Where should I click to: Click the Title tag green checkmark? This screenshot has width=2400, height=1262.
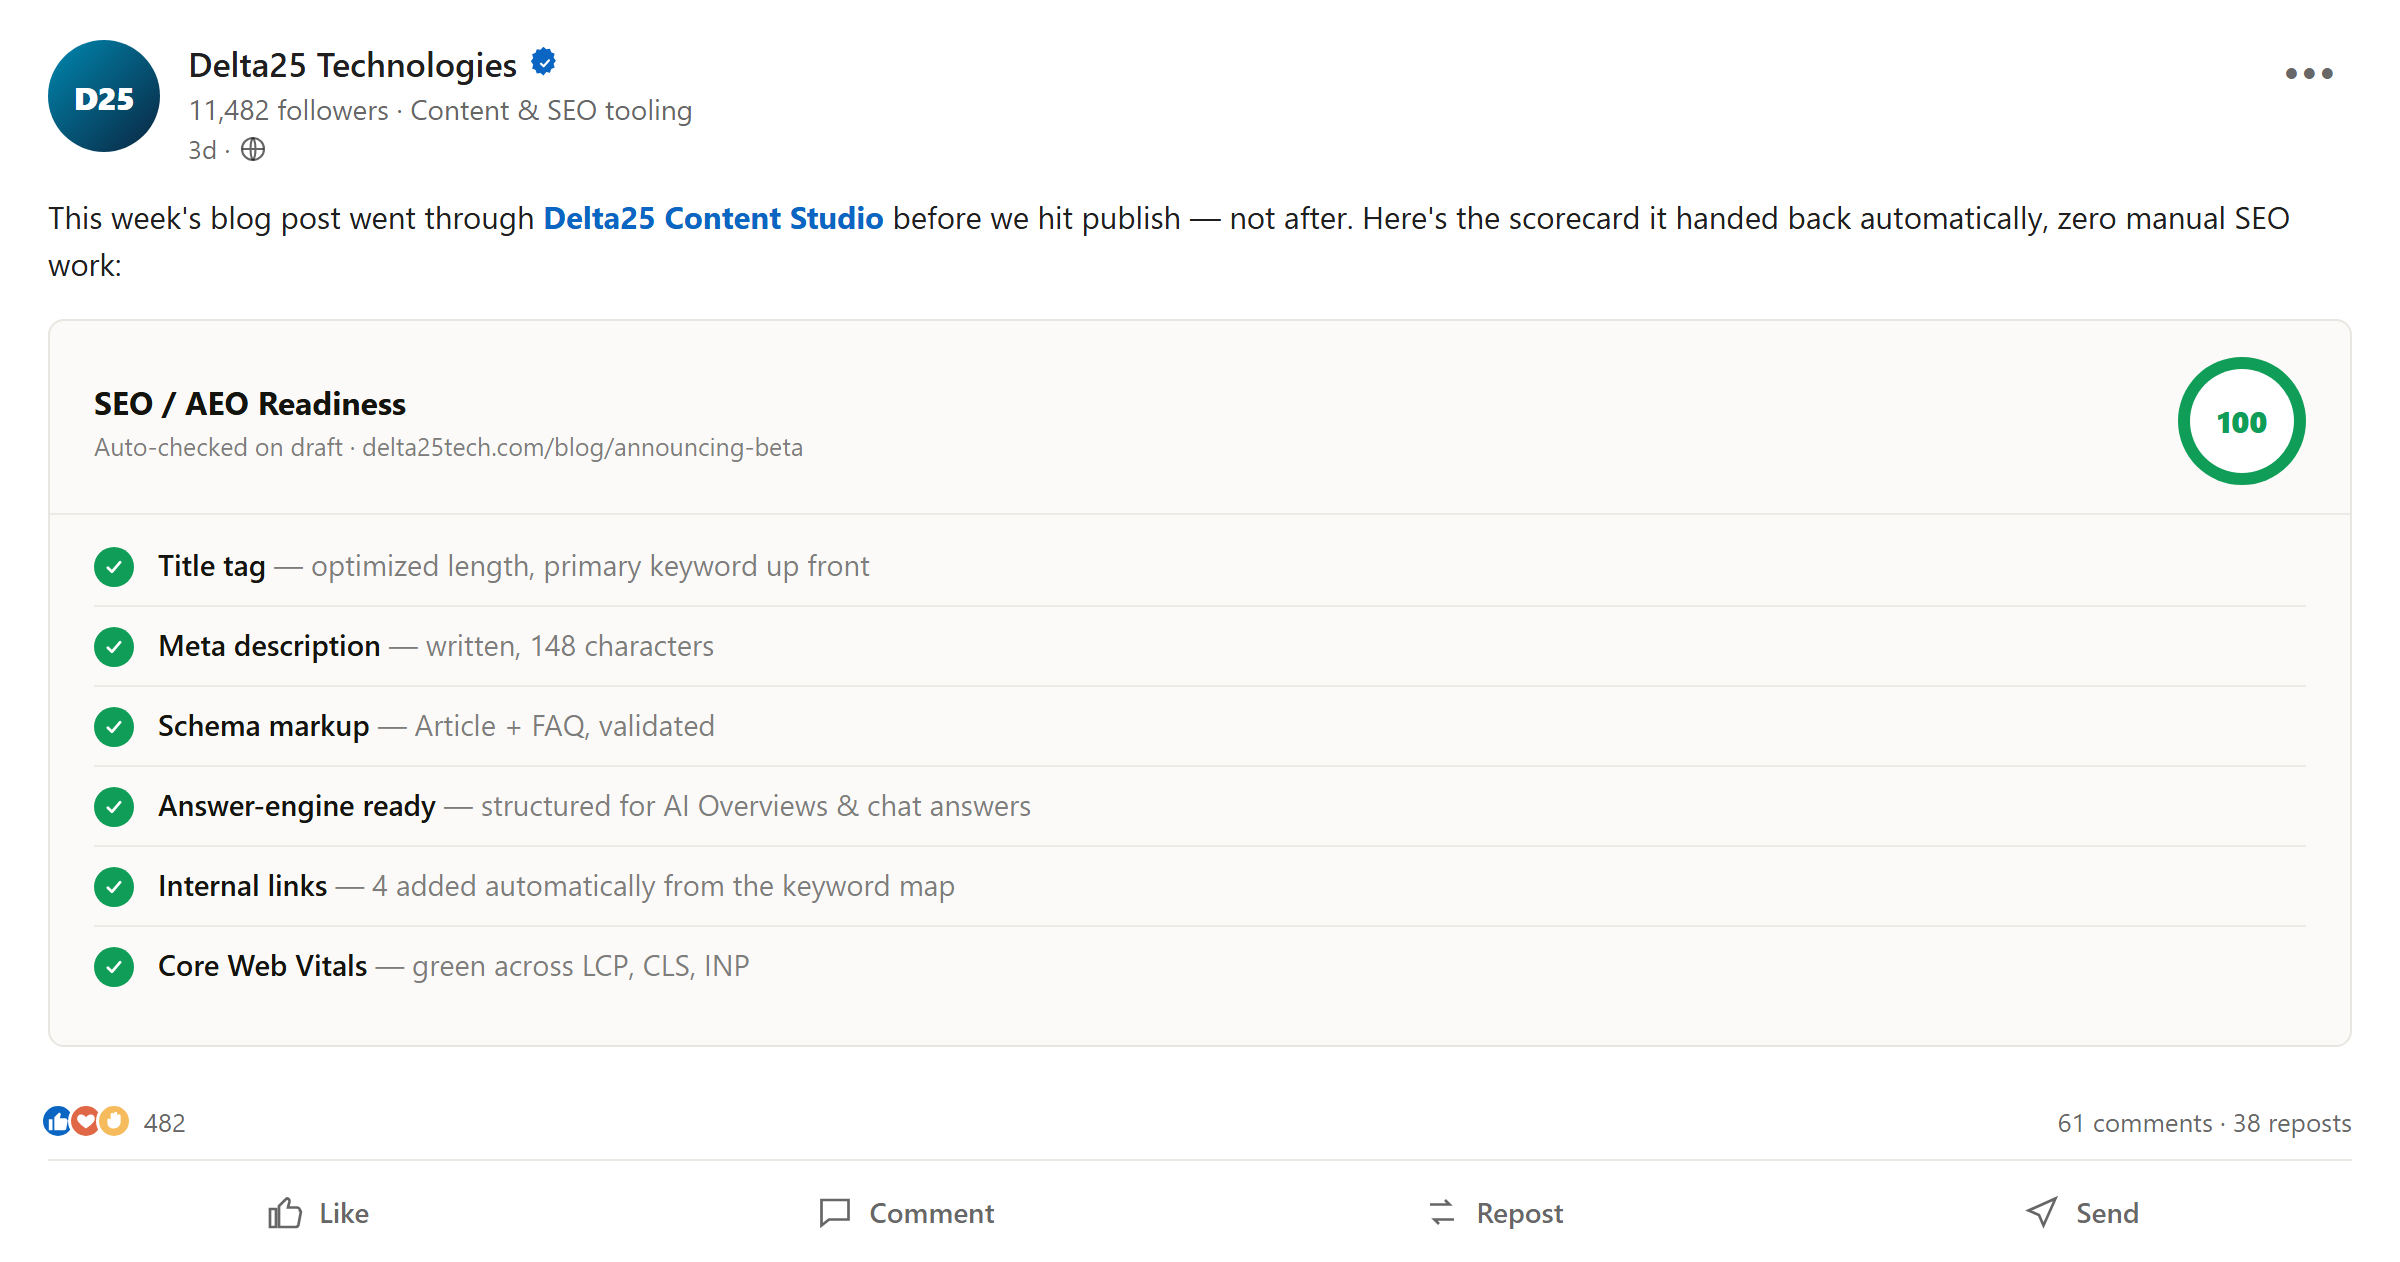pos(114,567)
